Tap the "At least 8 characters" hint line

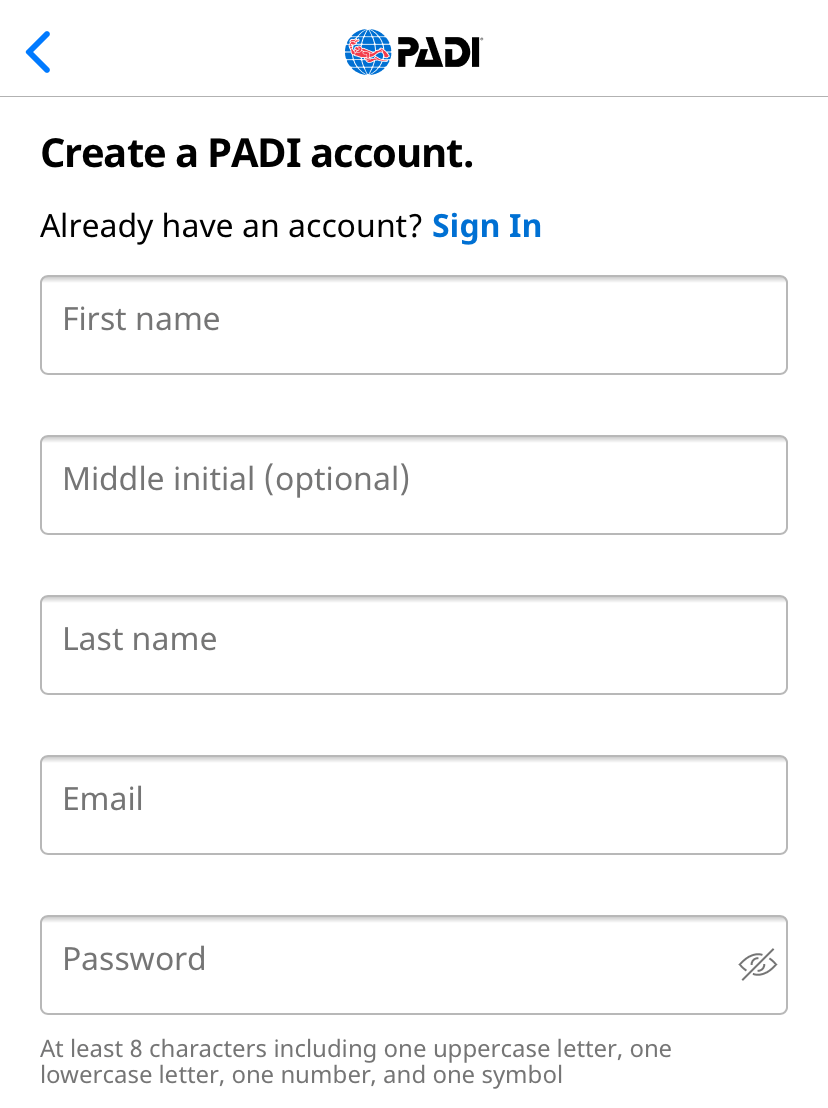[x=355, y=1049]
